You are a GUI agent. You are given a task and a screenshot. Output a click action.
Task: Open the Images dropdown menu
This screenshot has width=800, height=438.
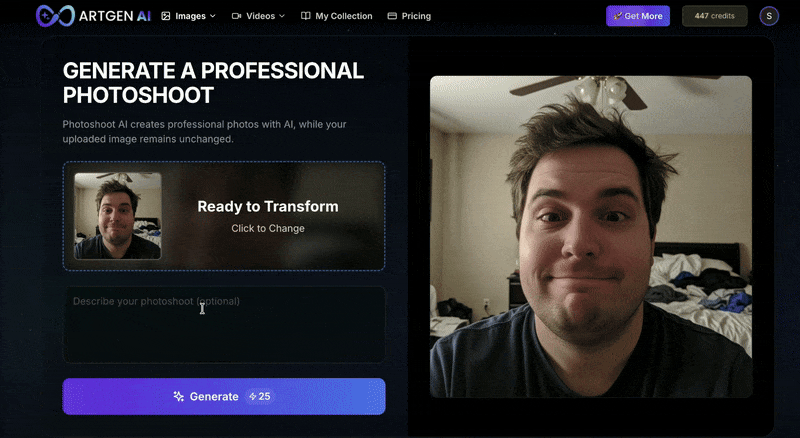[x=188, y=16]
